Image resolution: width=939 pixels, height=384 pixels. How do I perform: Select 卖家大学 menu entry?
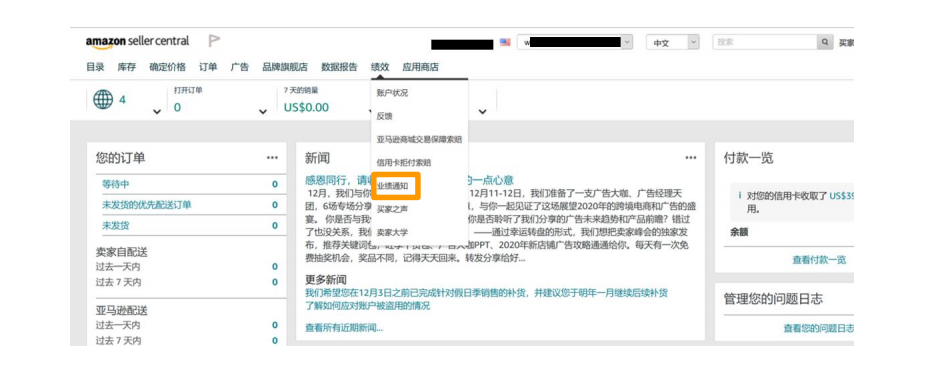coord(392,232)
